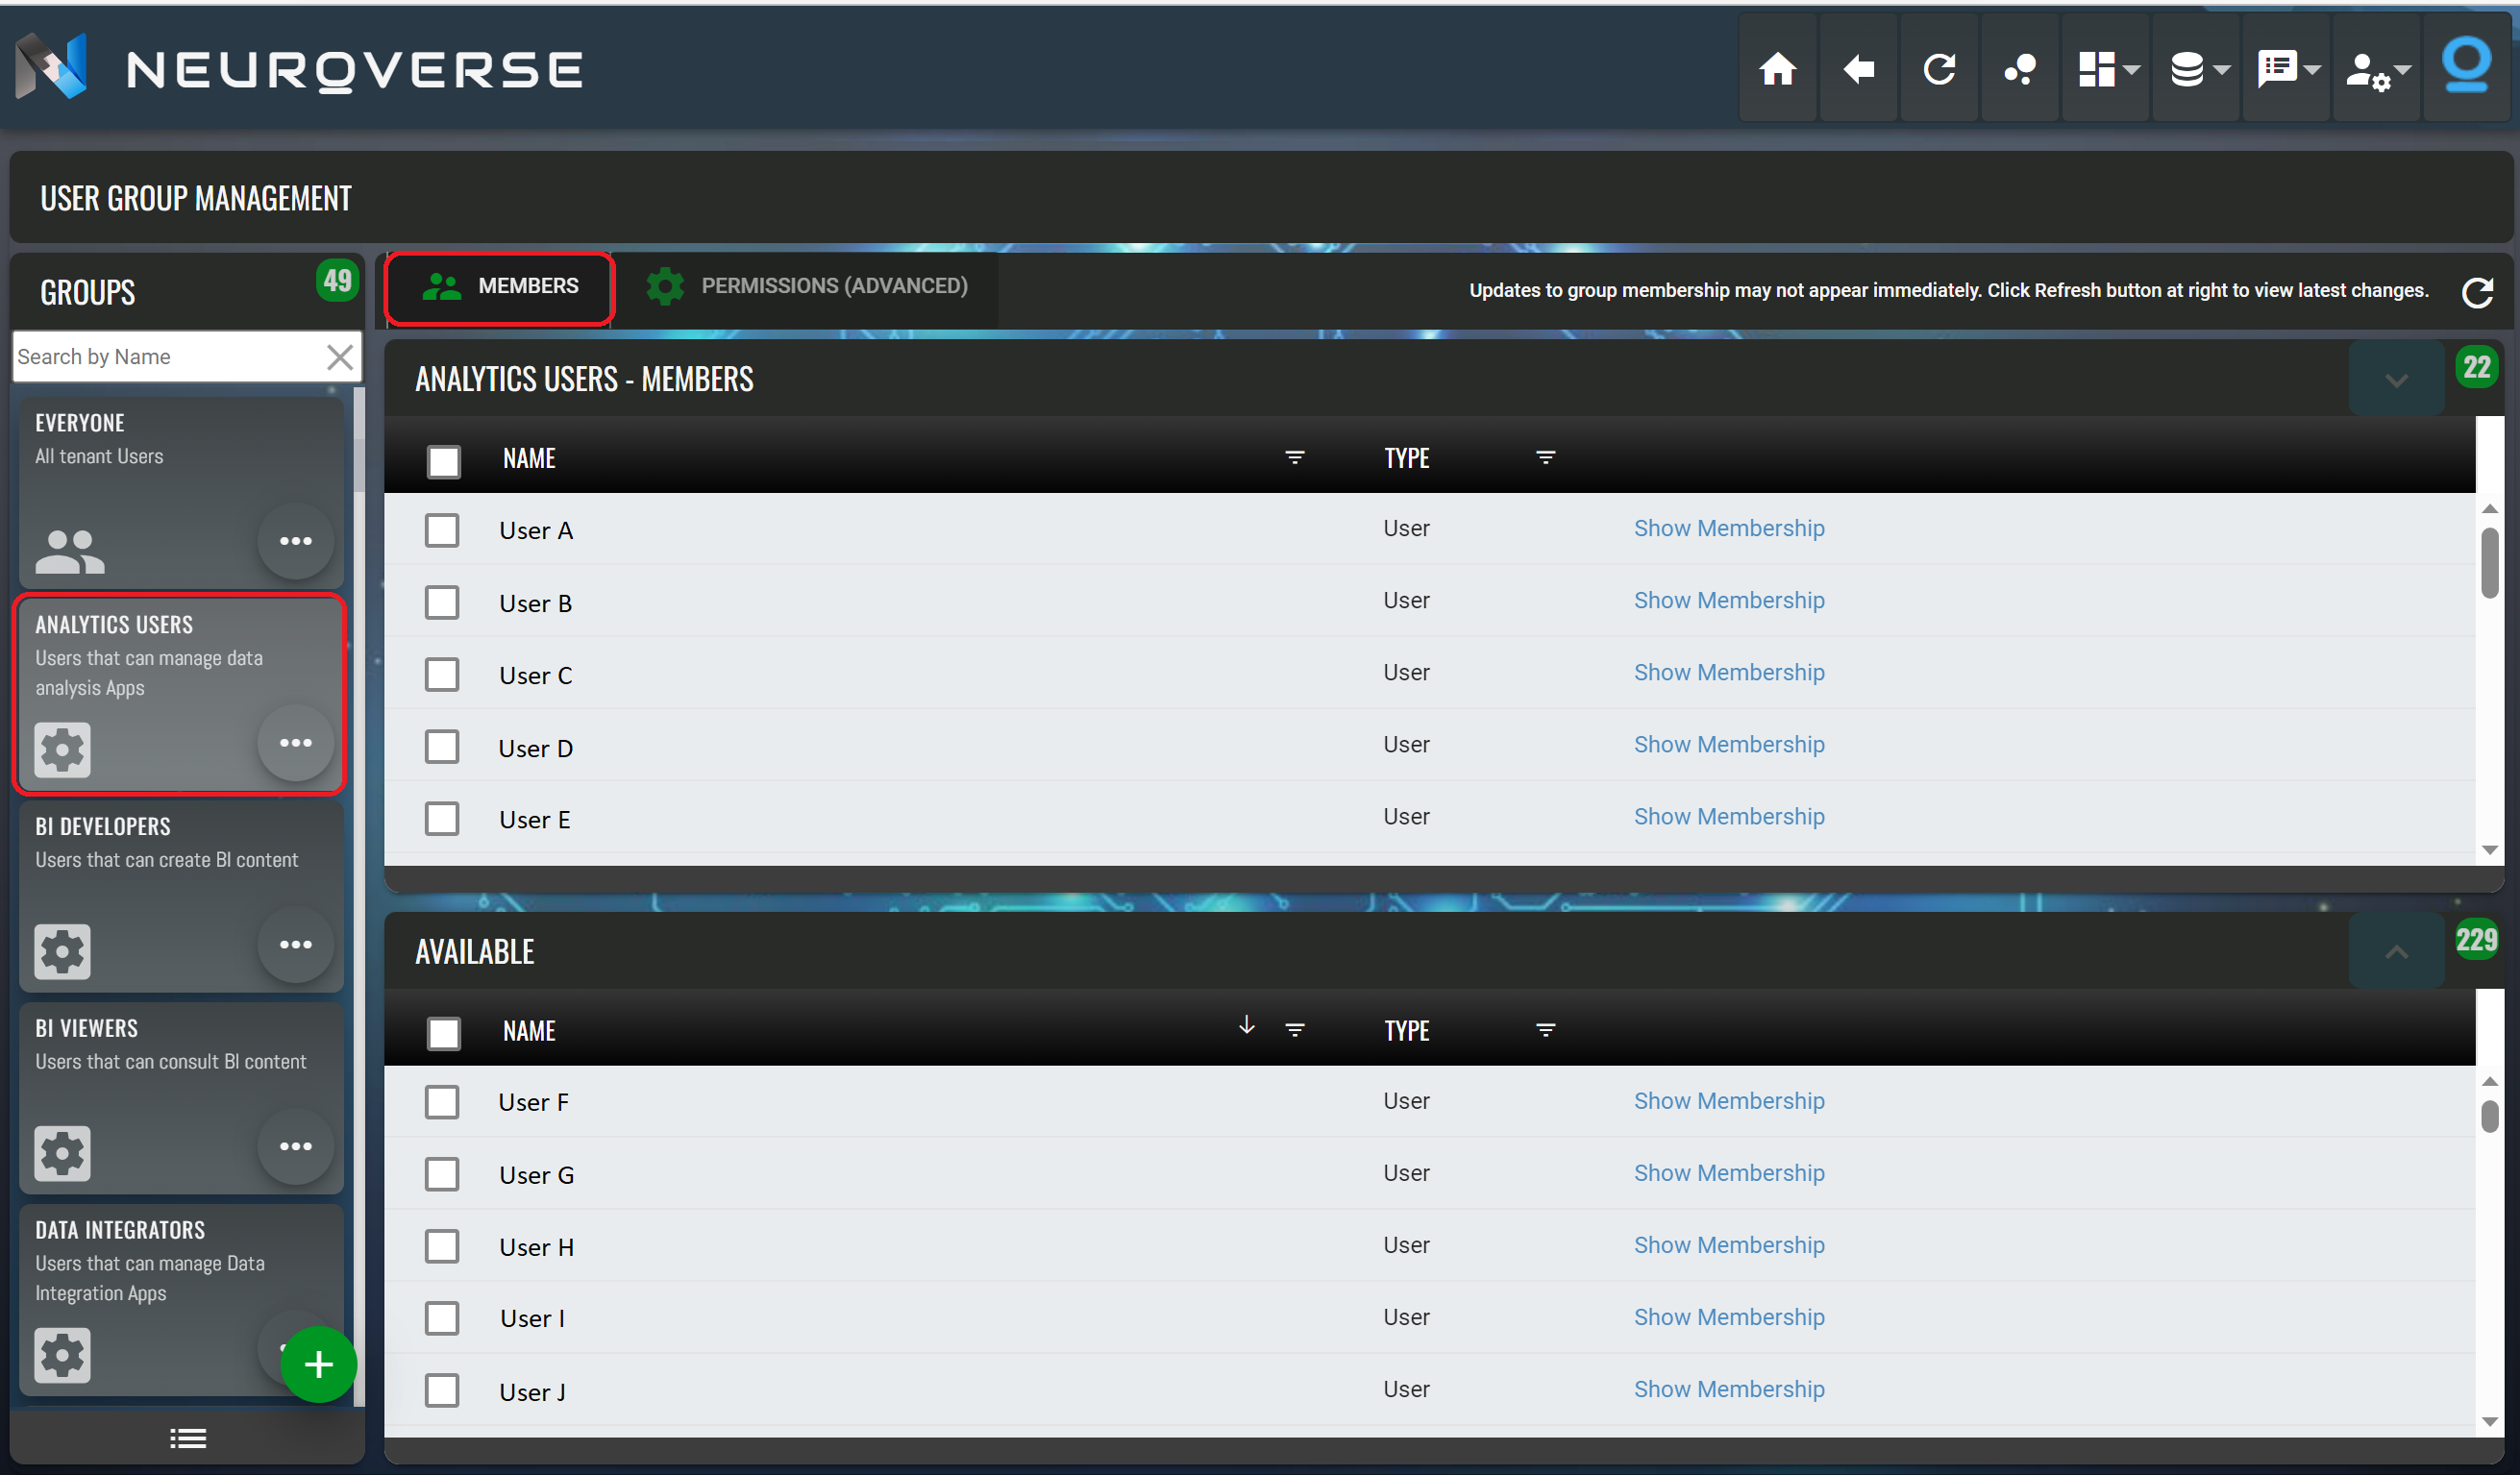Click the Search by Name field

(x=165, y=357)
